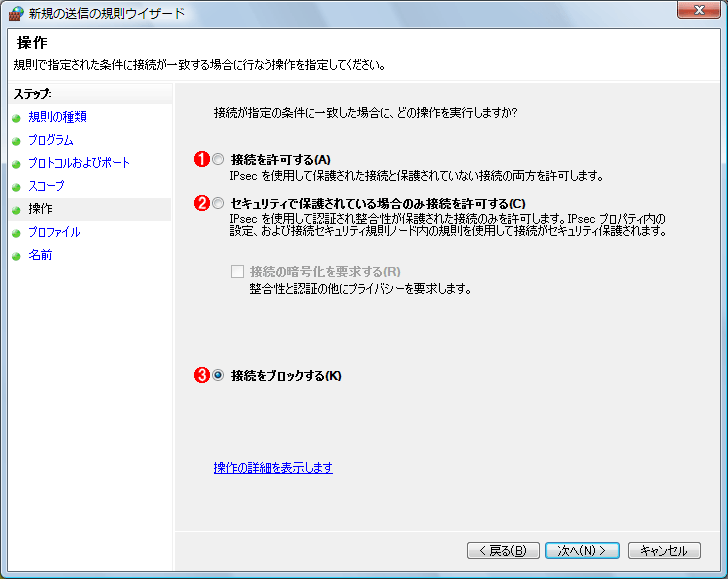Go to the プロファイル step
This screenshot has height=579, width=728.
pos(54,232)
